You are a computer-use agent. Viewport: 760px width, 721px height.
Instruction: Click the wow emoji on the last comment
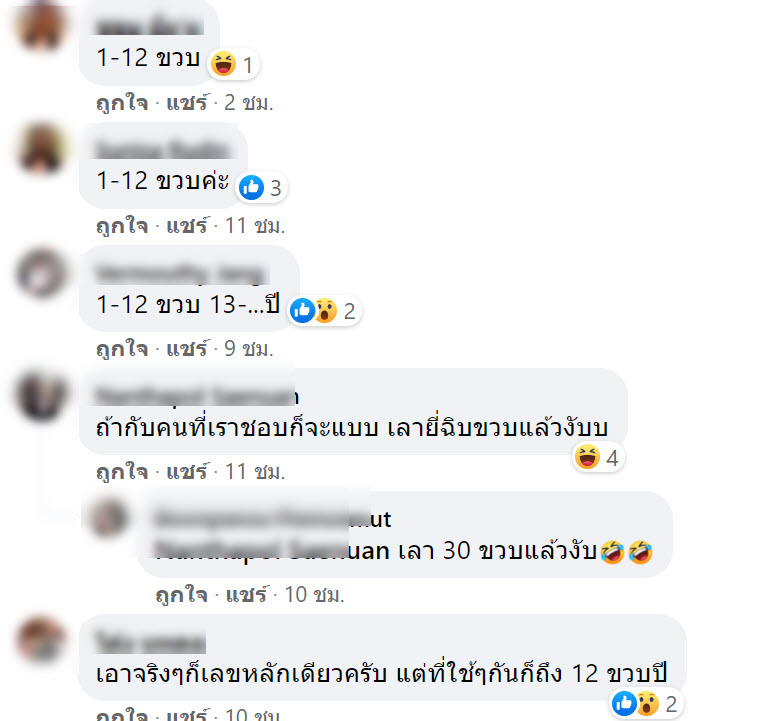click(648, 704)
